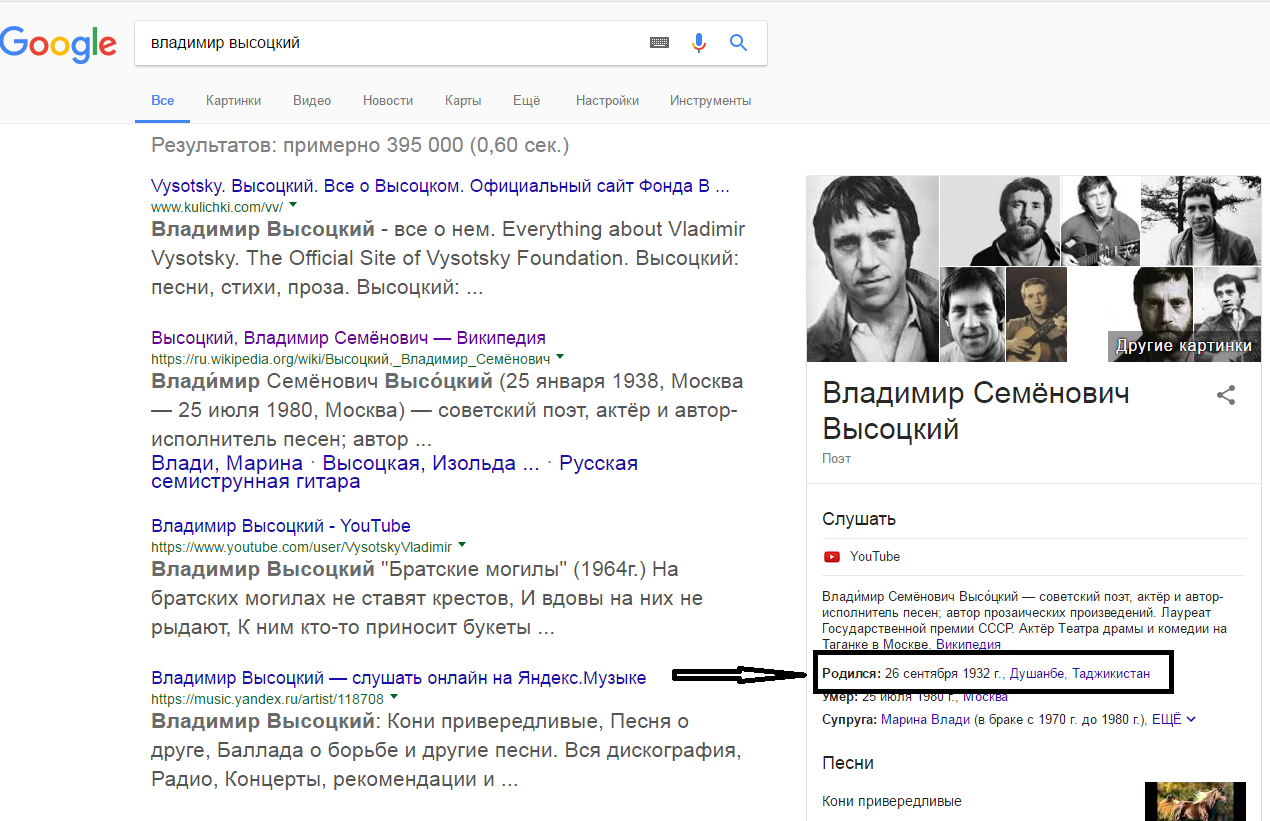Switch to the Видео tab
This screenshot has height=821, width=1270.
tap(312, 100)
